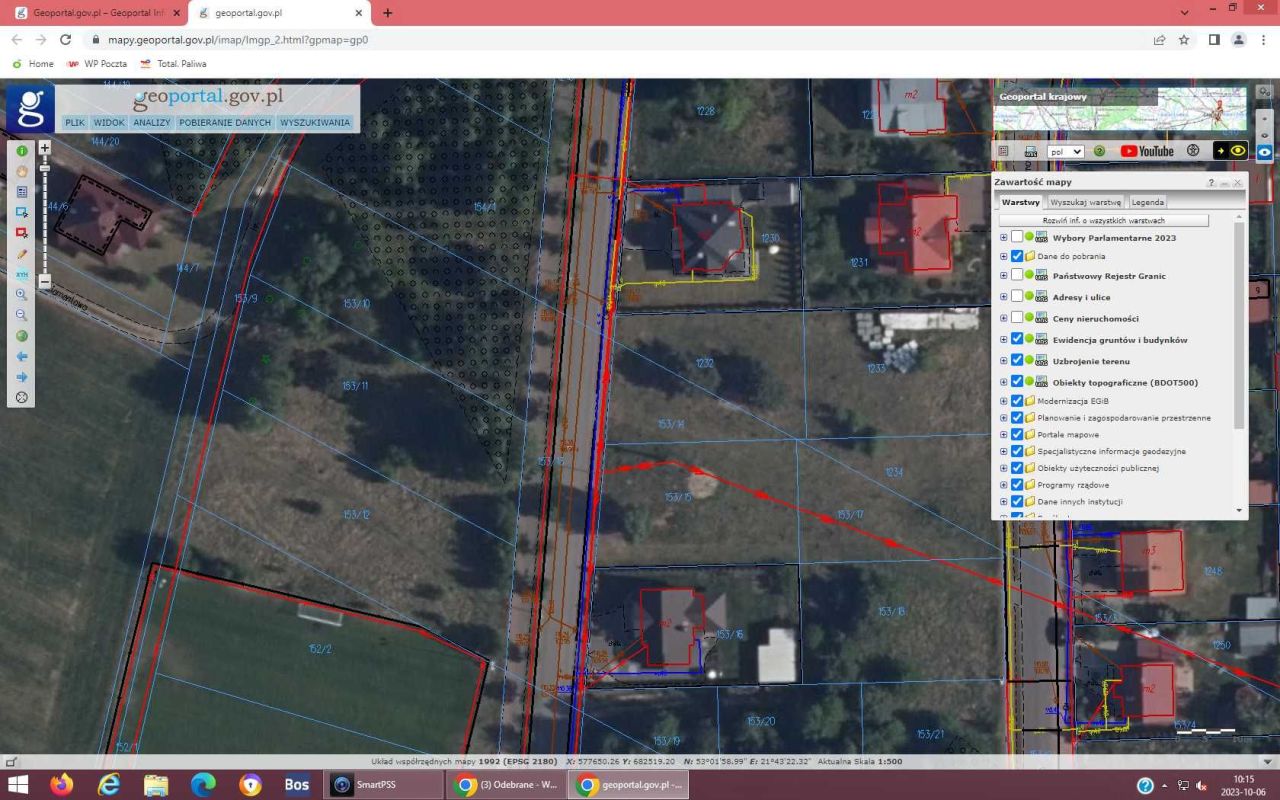Click the green question-mark help icon
The height and width of the screenshot is (800, 1280).
(1099, 151)
